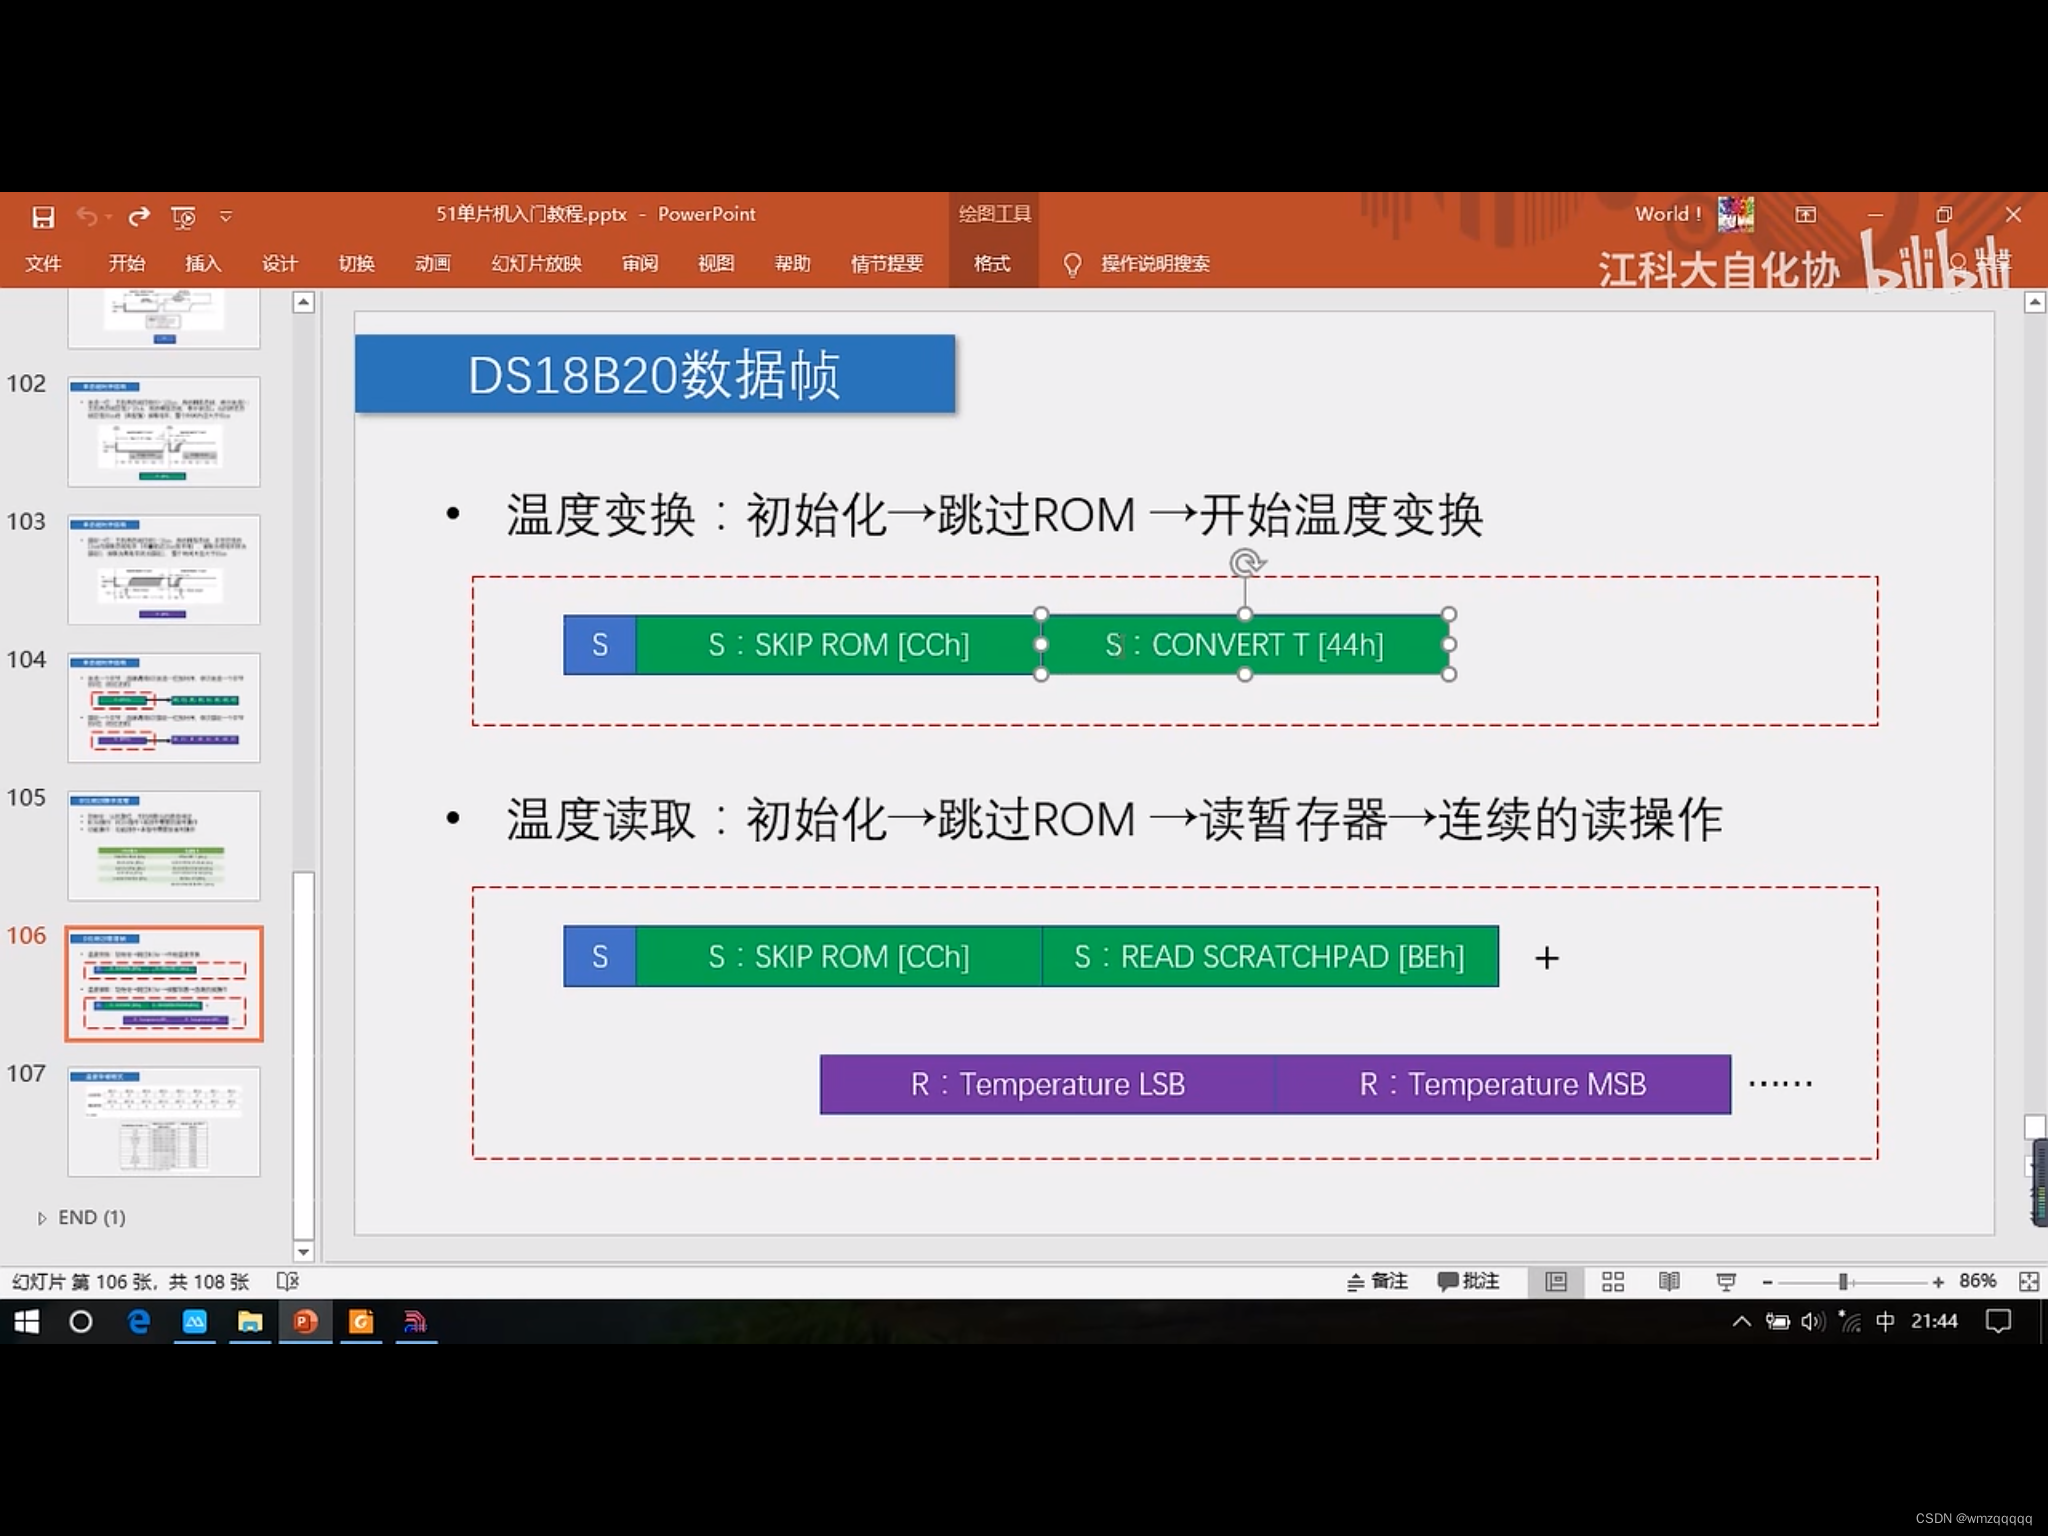The width and height of the screenshot is (2048, 1536).
Task: Switch to Reading view icon
Action: click(x=1668, y=1282)
